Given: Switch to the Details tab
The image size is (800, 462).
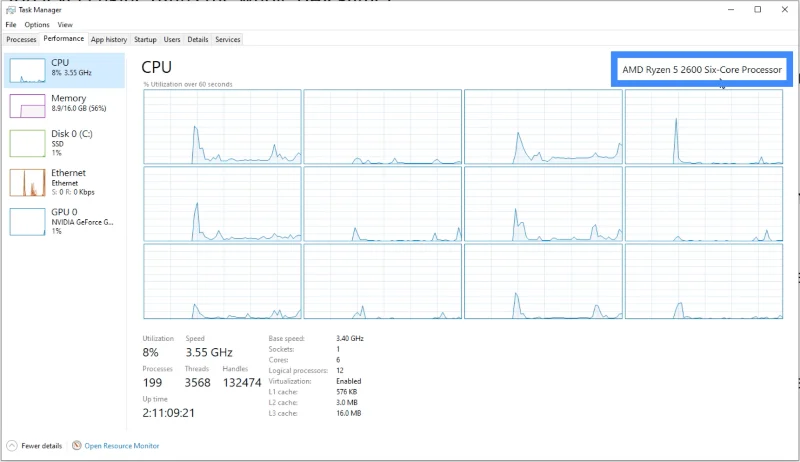Looking at the screenshot, I should 198,39.
